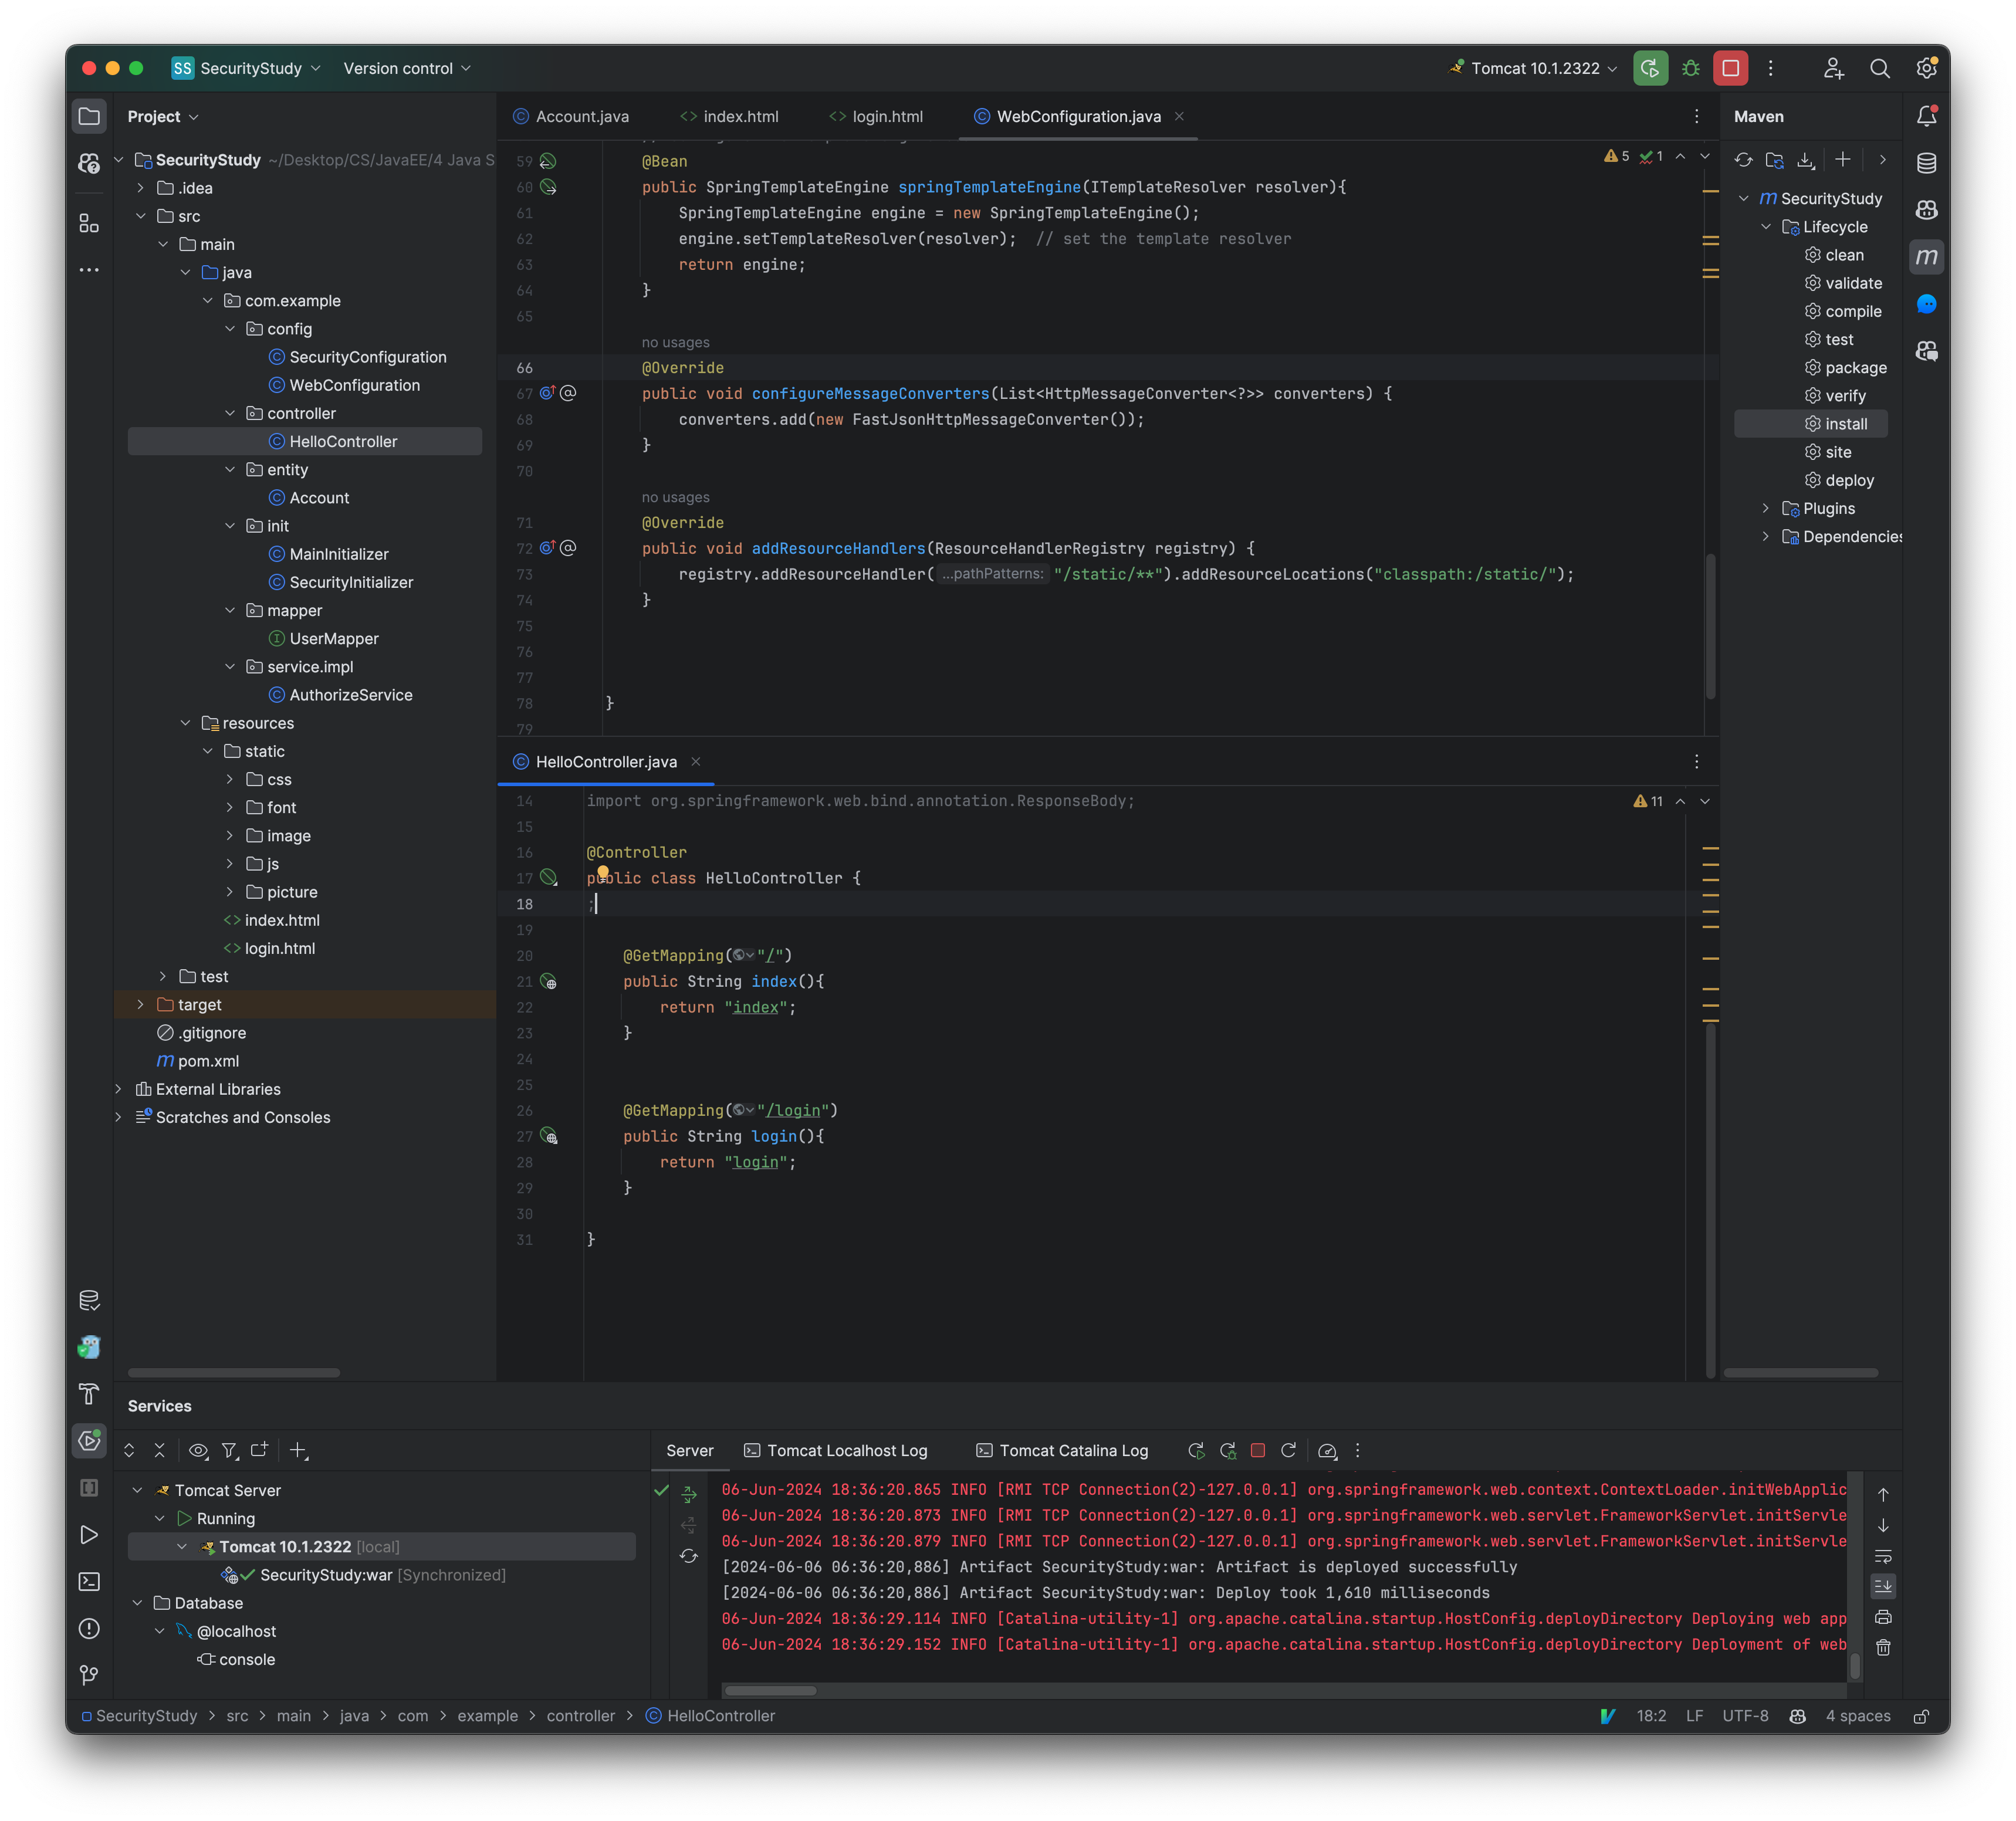The height and width of the screenshot is (1821, 2016).
Task: Start debugging with the bug icon
Action: tap(1690, 68)
